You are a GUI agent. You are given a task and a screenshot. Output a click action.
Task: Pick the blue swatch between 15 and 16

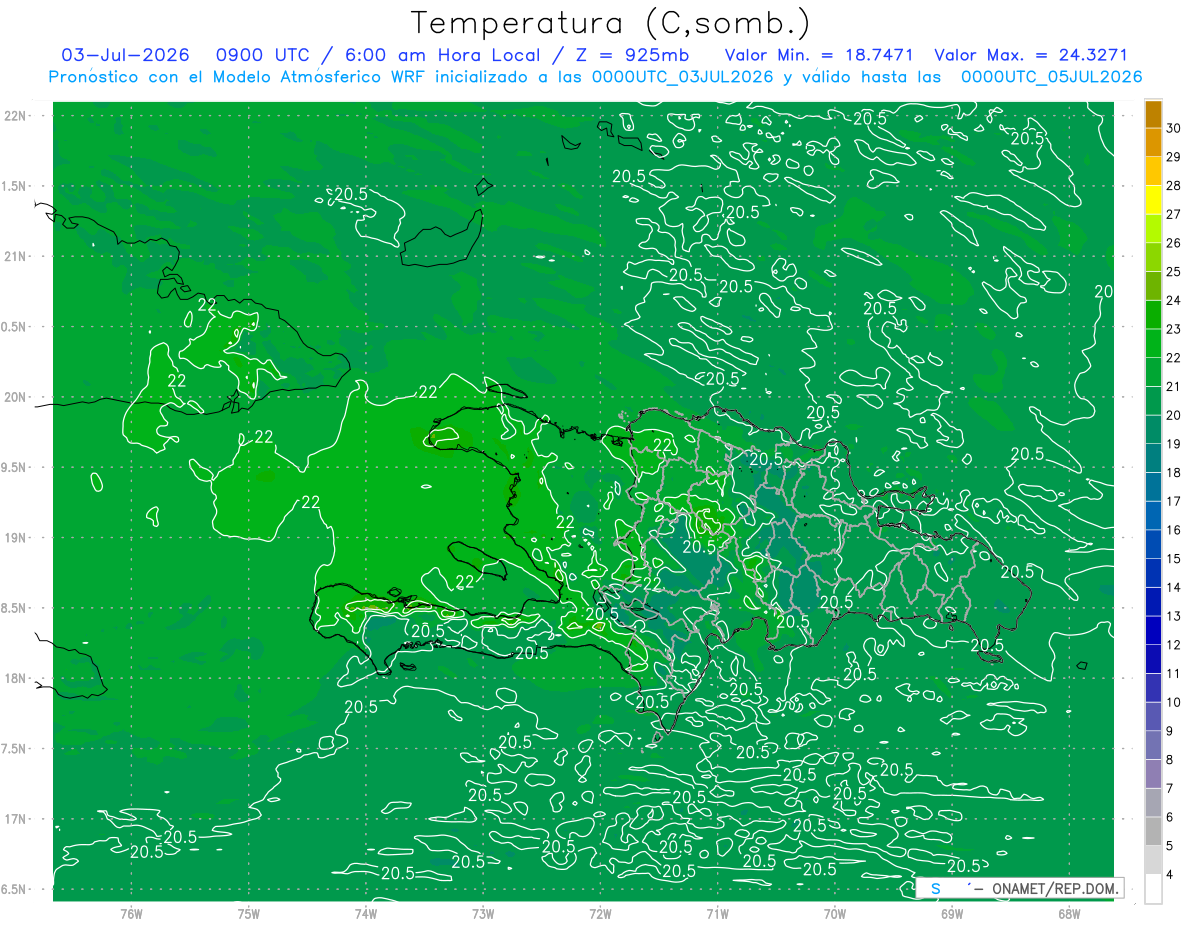pyautogui.click(x=1154, y=545)
